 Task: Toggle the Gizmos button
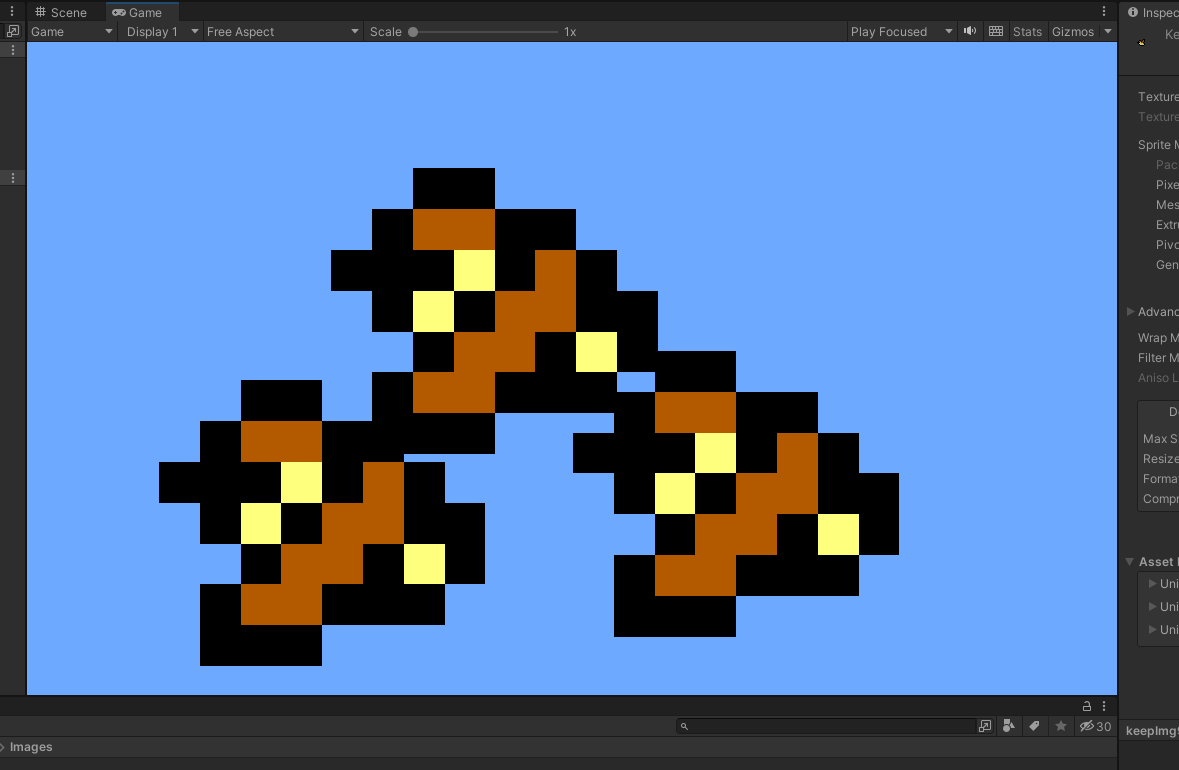[1072, 32]
